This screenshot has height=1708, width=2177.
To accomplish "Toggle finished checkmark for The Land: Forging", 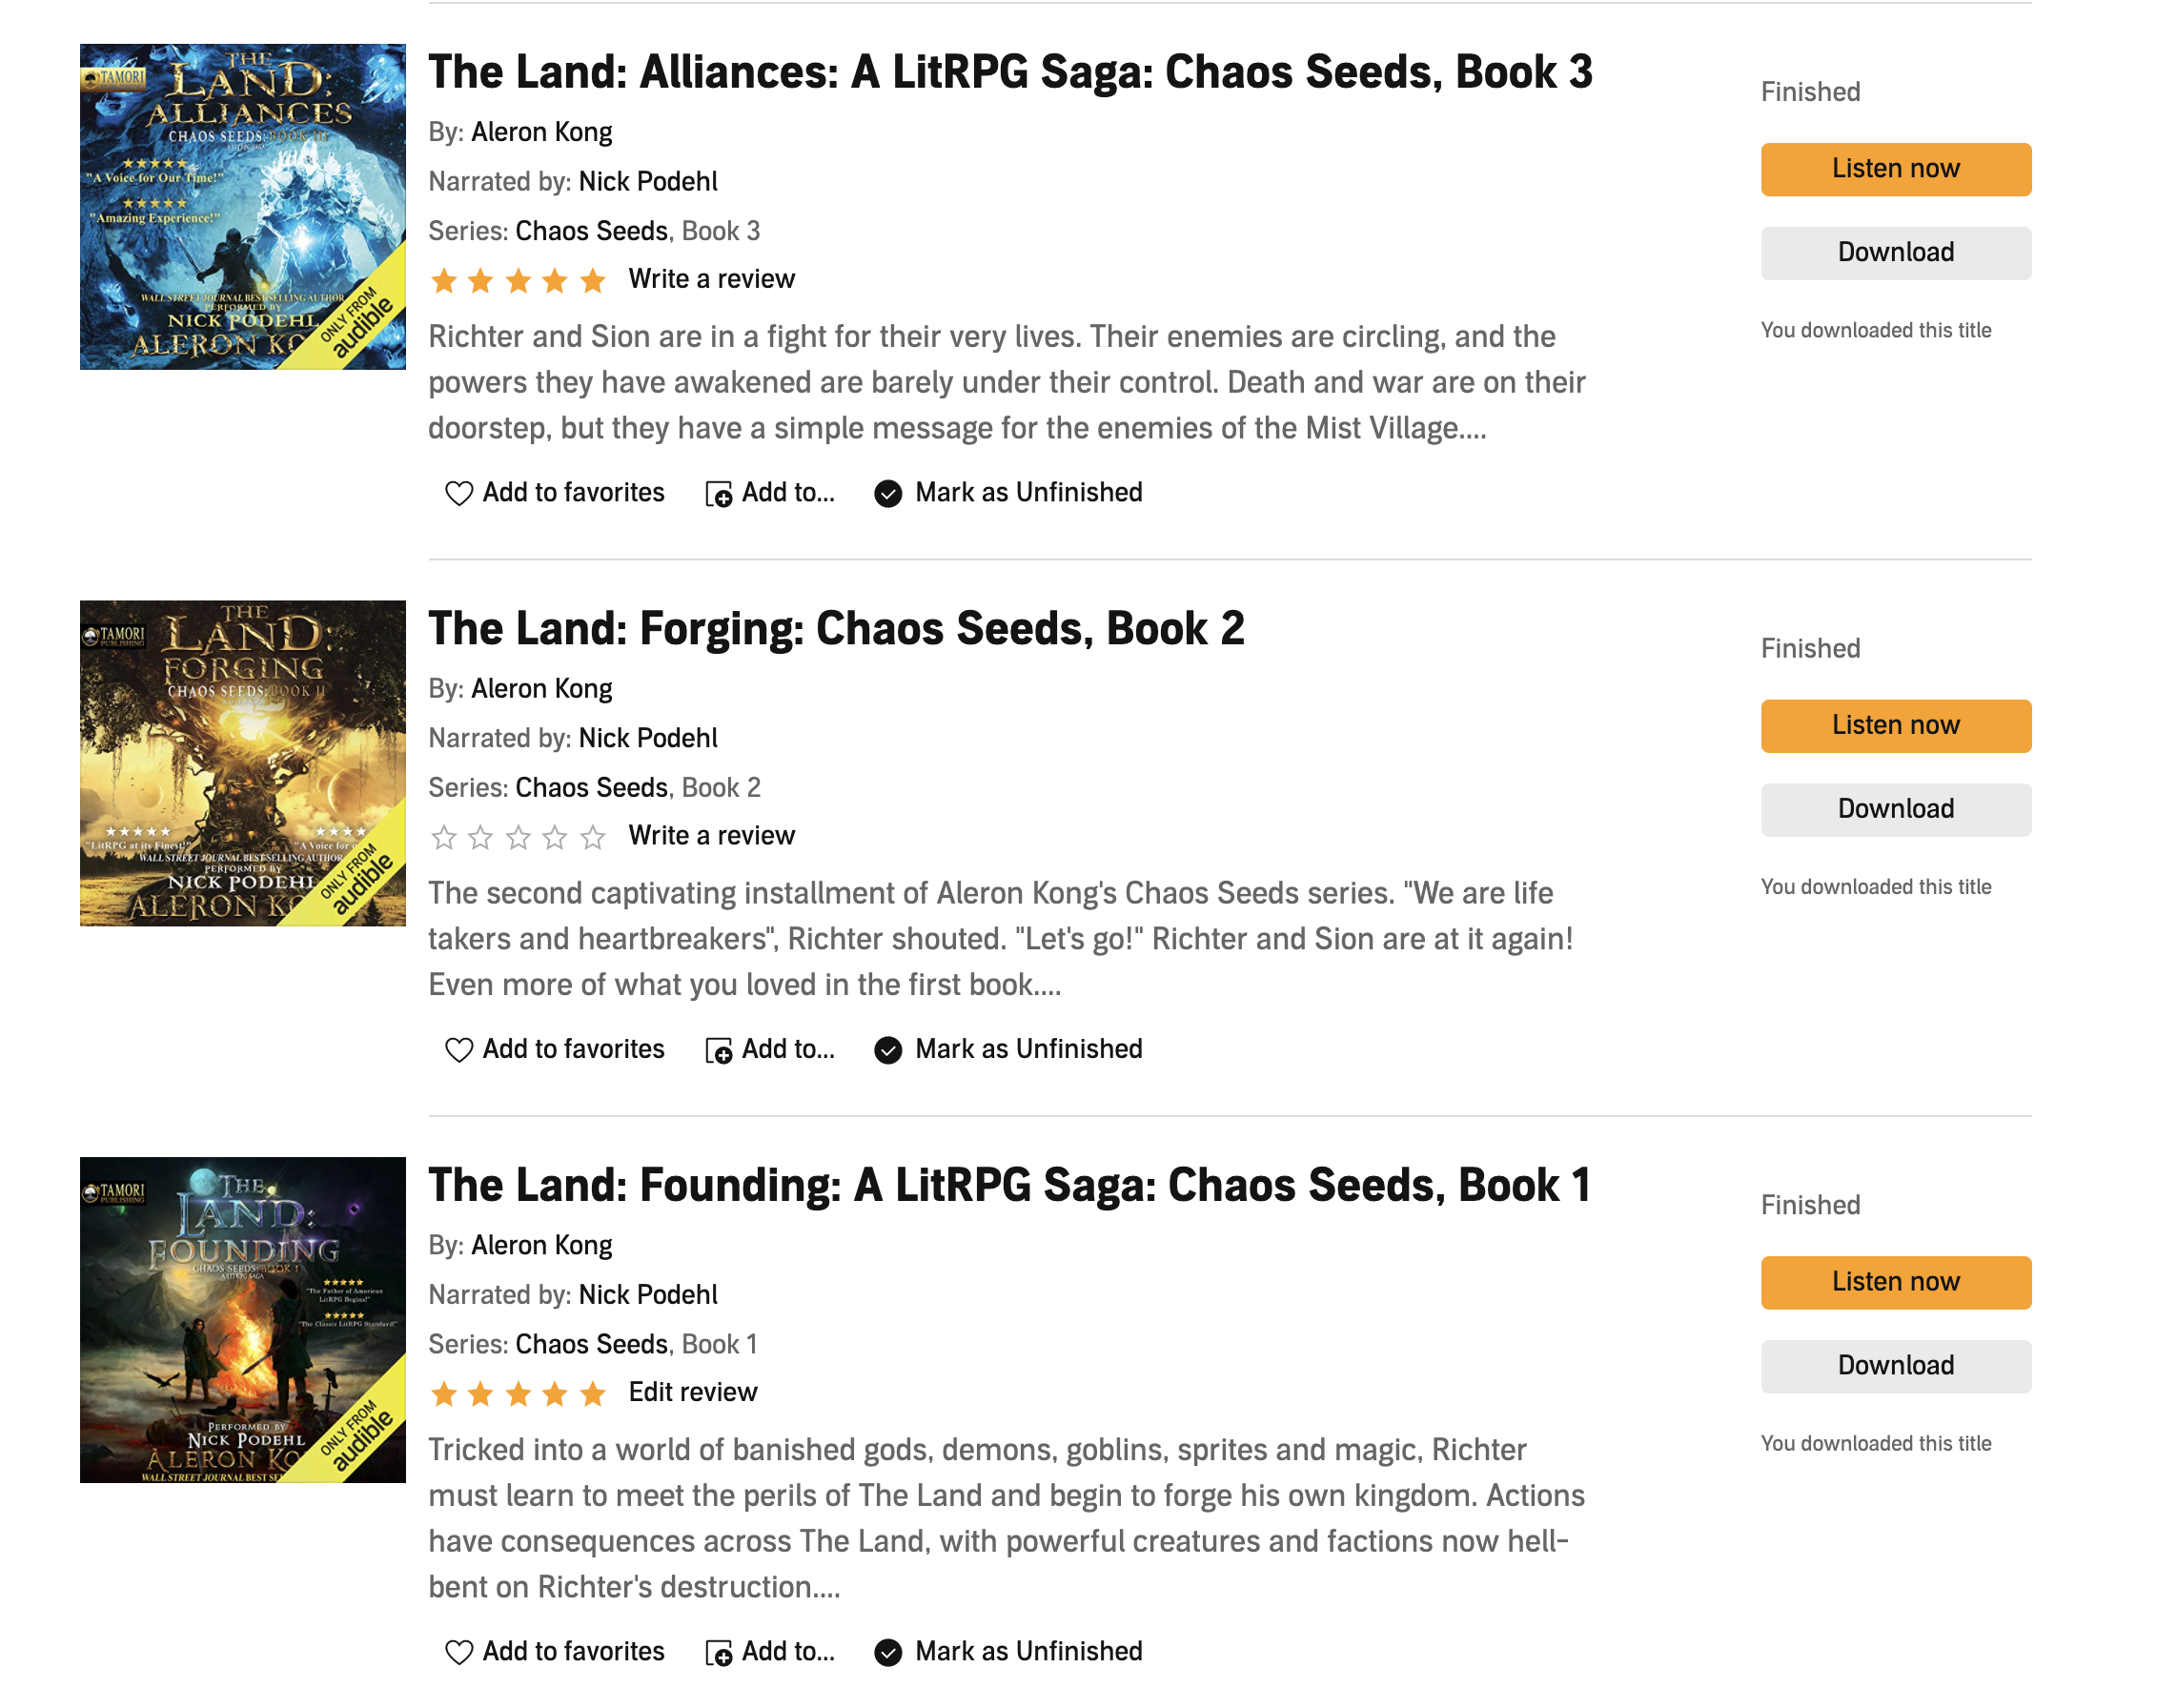I will click(x=887, y=1050).
